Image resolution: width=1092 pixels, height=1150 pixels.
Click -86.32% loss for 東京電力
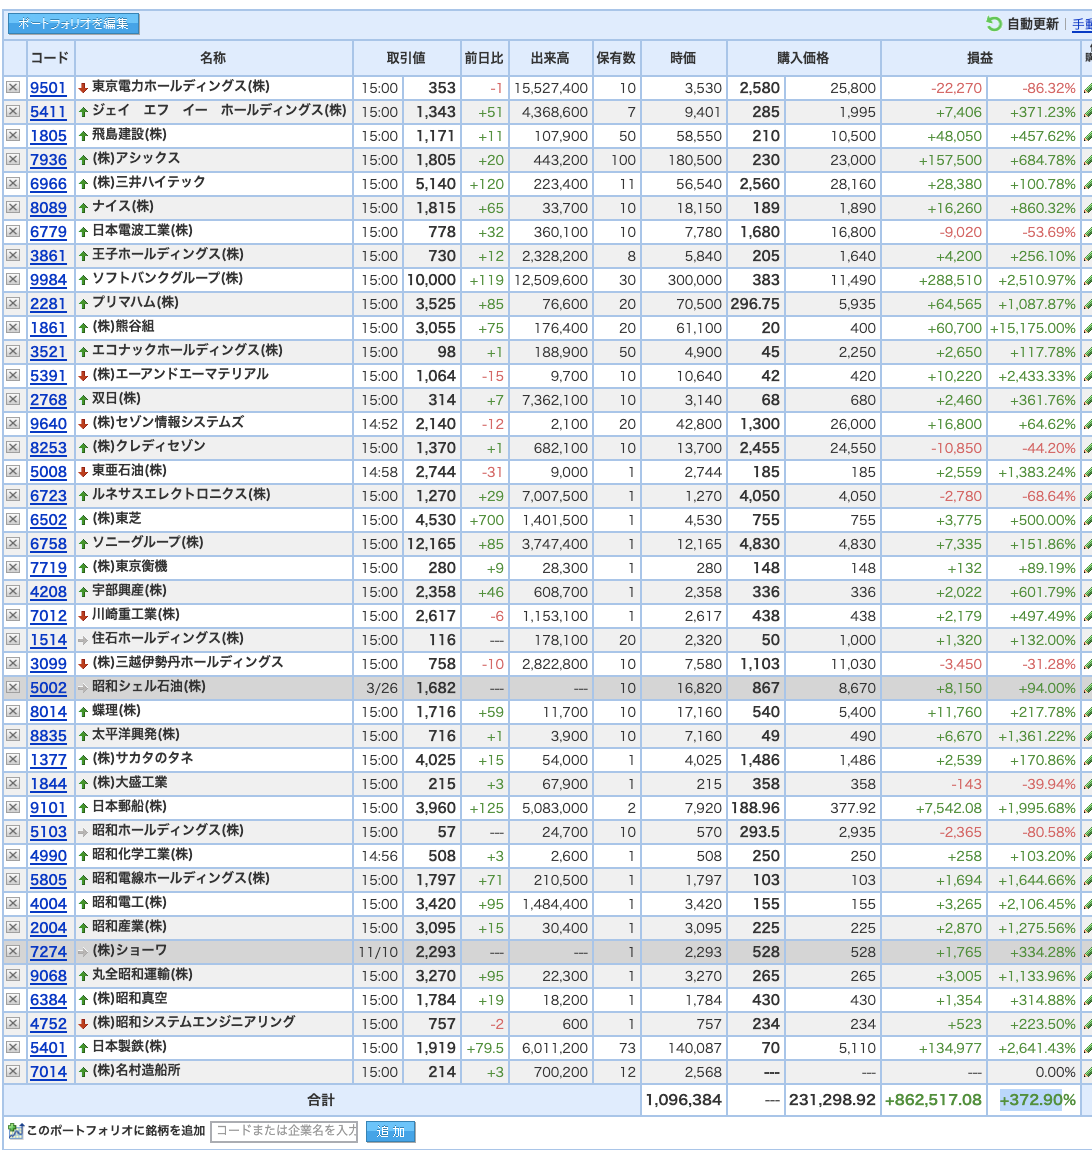pos(1049,88)
